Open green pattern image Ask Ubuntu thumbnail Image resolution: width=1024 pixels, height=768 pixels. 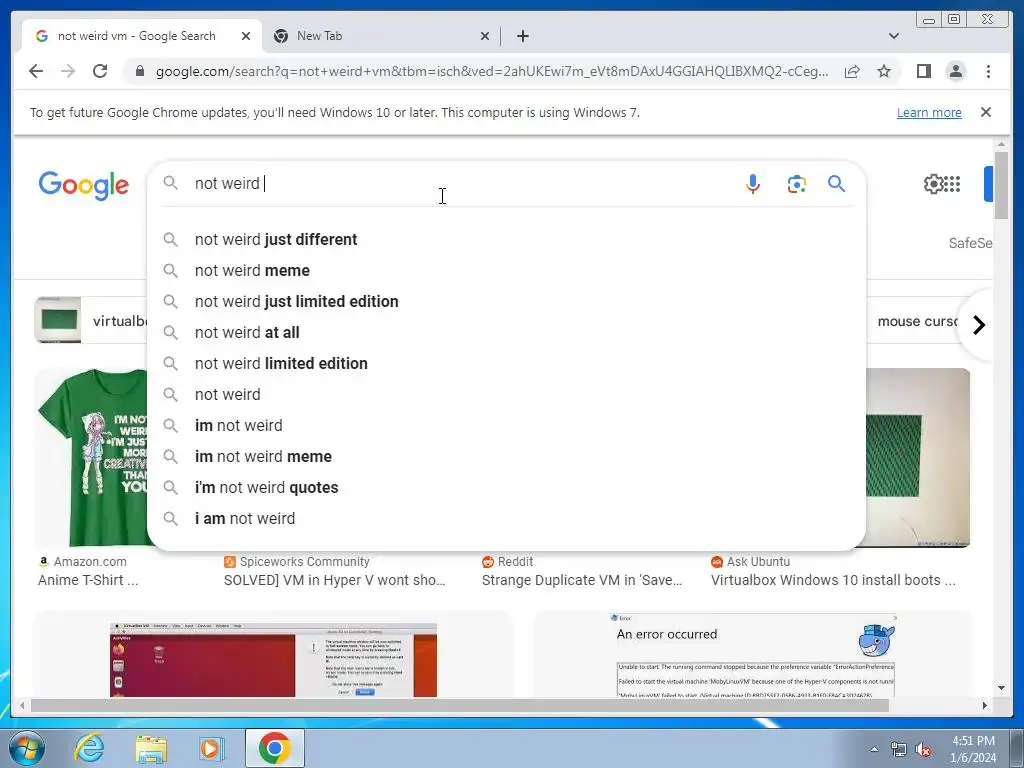918,457
